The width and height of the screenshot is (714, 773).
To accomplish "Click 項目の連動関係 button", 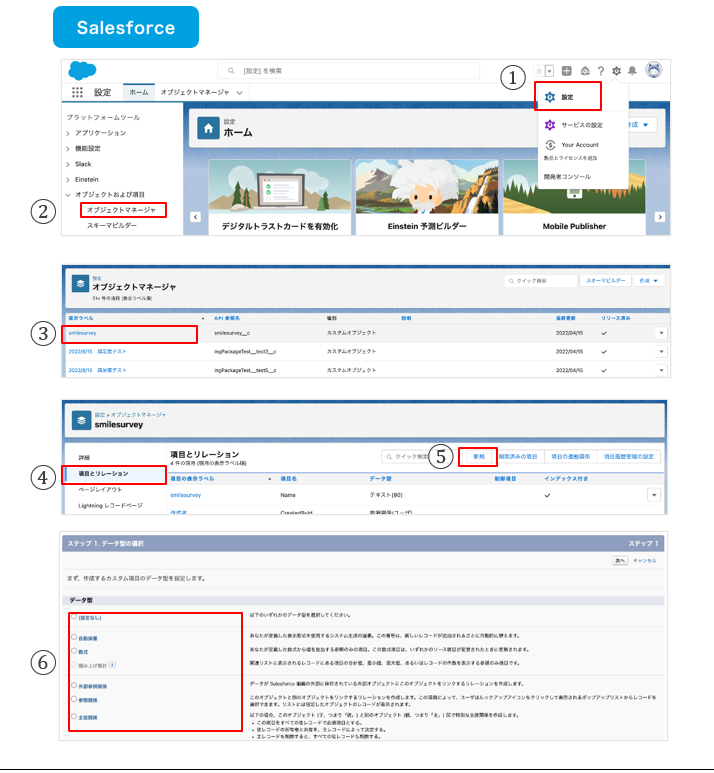I will coord(570,457).
